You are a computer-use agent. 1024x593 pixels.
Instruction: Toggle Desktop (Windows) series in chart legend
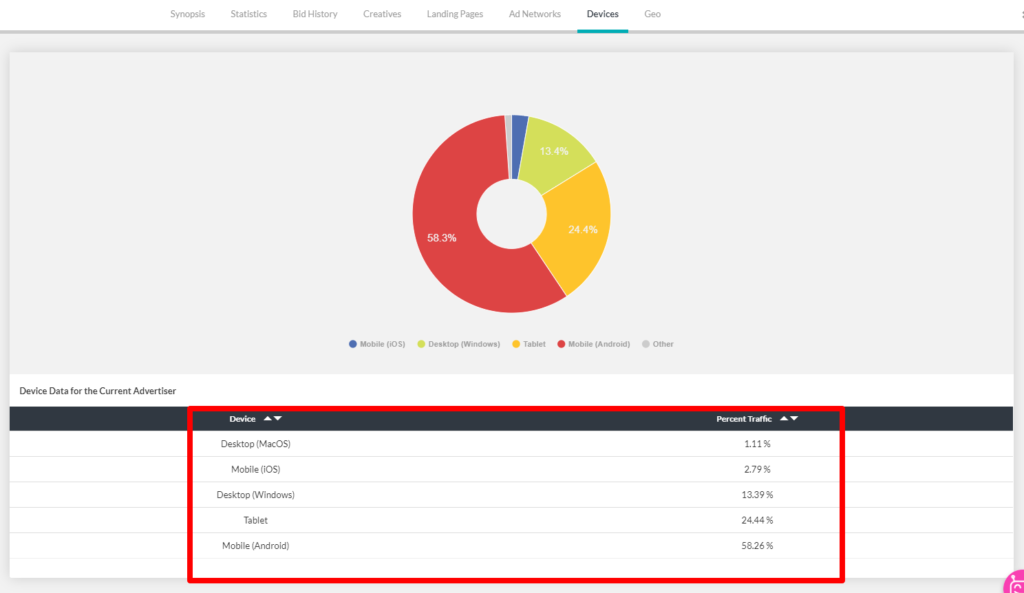point(458,344)
